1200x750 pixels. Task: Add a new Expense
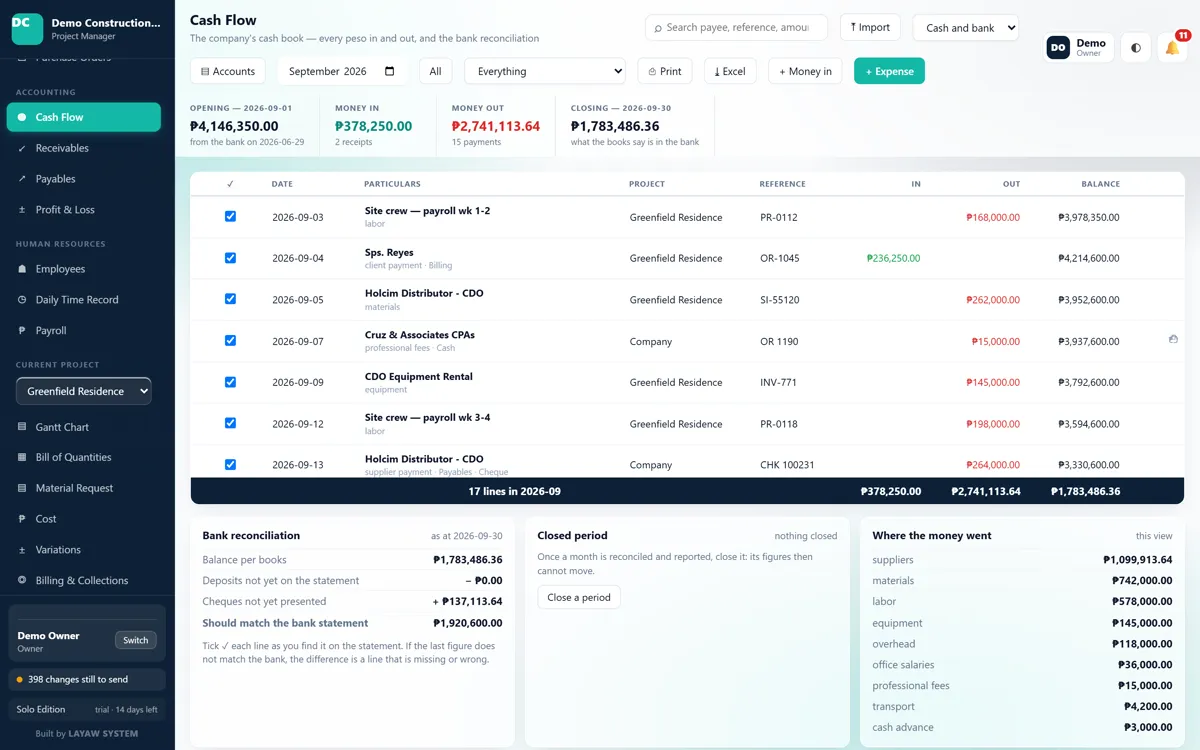(889, 71)
